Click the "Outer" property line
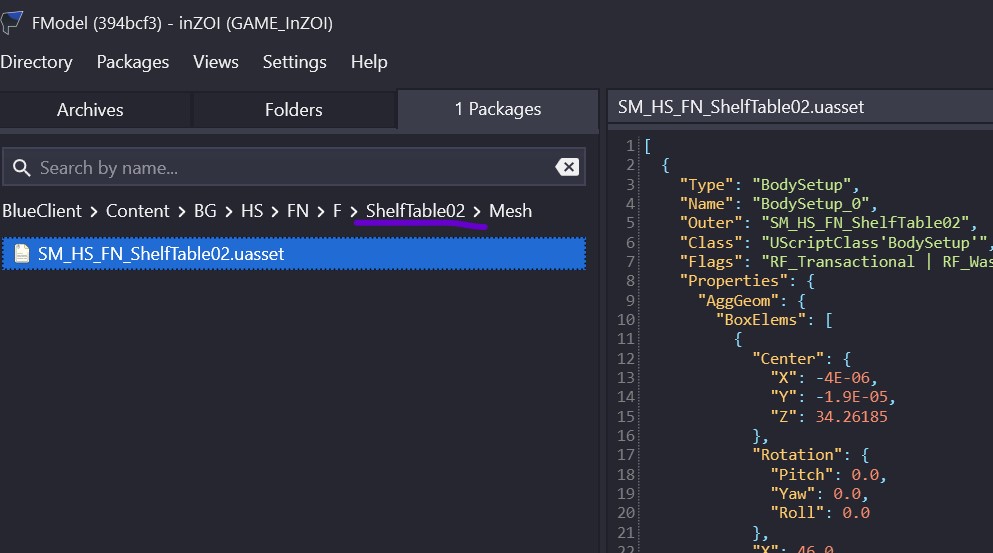Viewport: 993px width, 553px height. (x=828, y=223)
